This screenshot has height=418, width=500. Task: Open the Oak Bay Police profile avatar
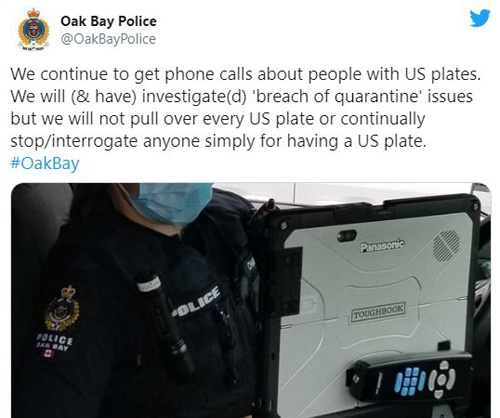click(x=33, y=29)
